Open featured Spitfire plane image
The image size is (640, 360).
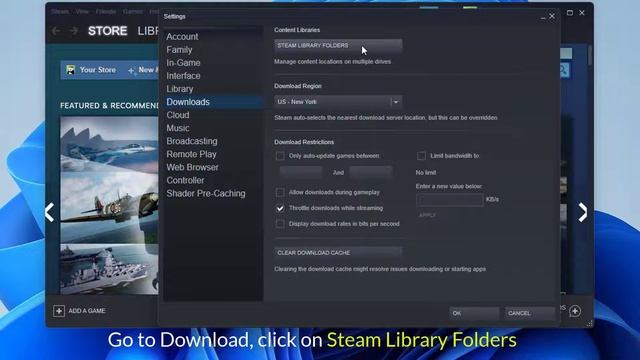(x=109, y=208)
